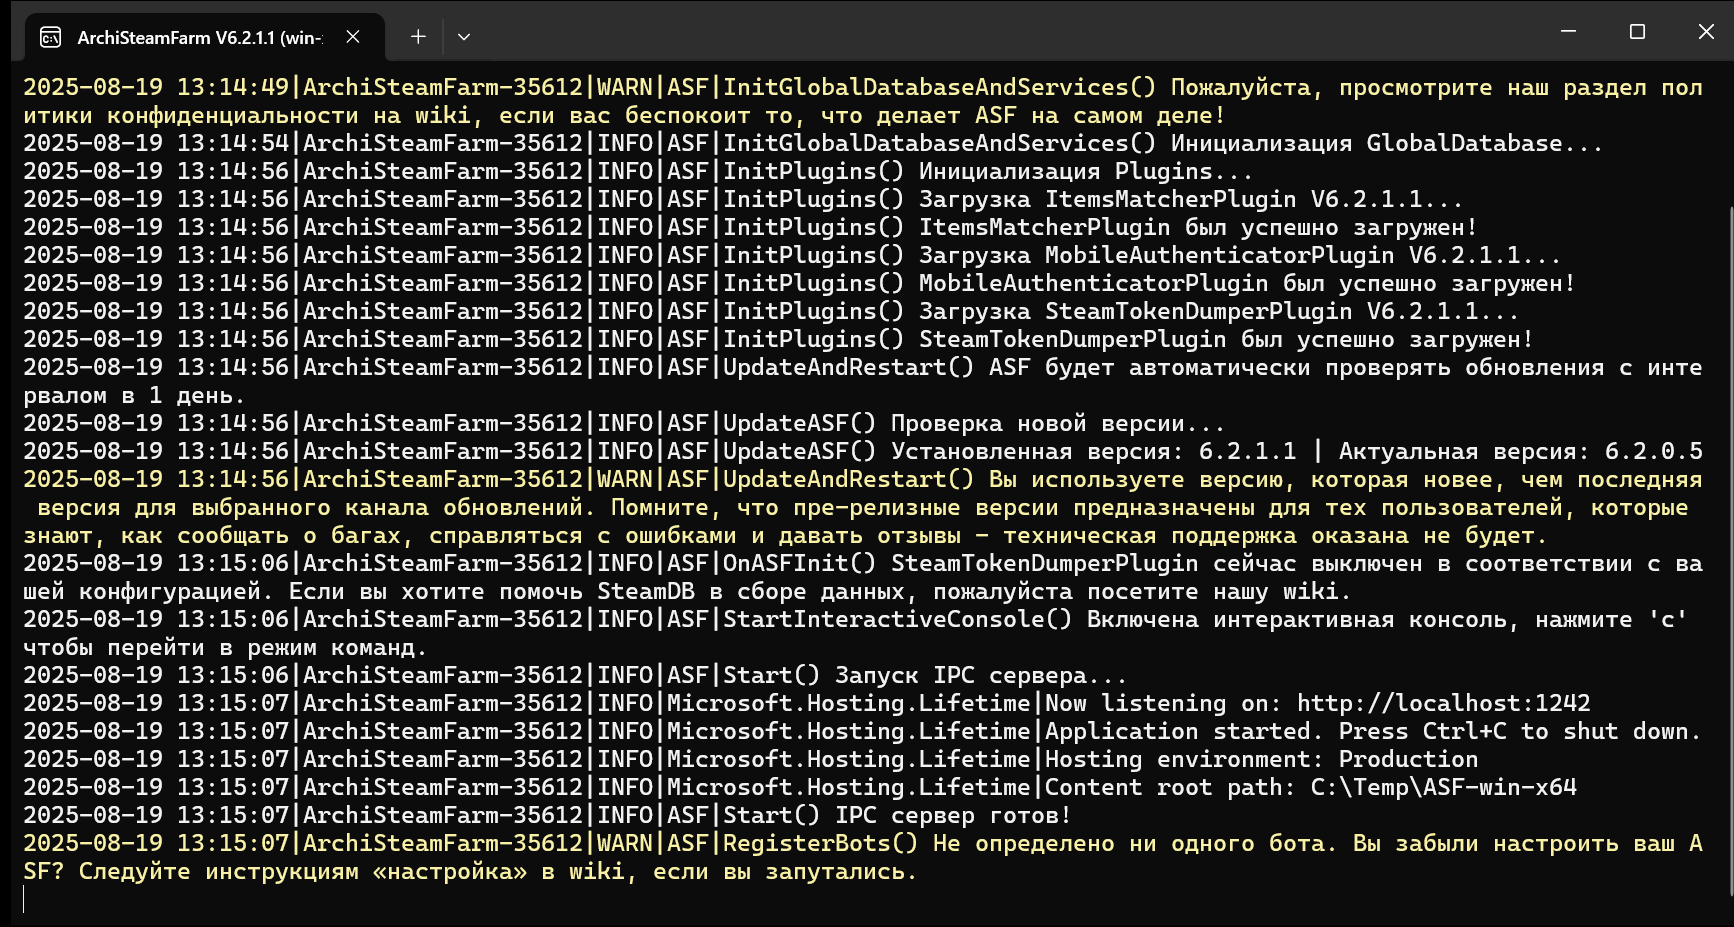
Task: Click the text "нажмите 'c'"
Action: tap(1612, 620)
